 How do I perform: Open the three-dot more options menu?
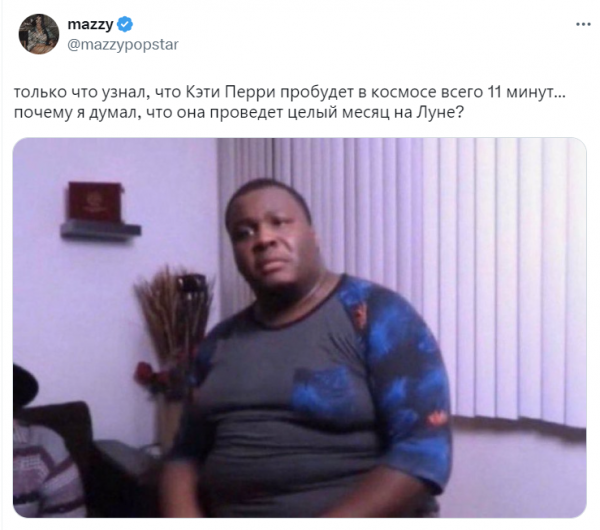(583, 24)
